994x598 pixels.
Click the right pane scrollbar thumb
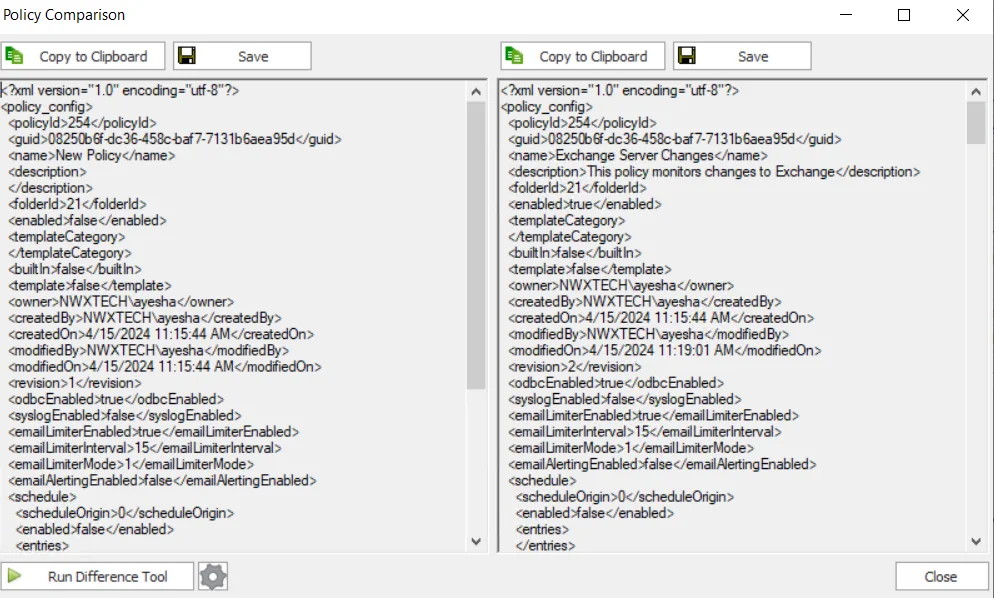click(976, 123)
